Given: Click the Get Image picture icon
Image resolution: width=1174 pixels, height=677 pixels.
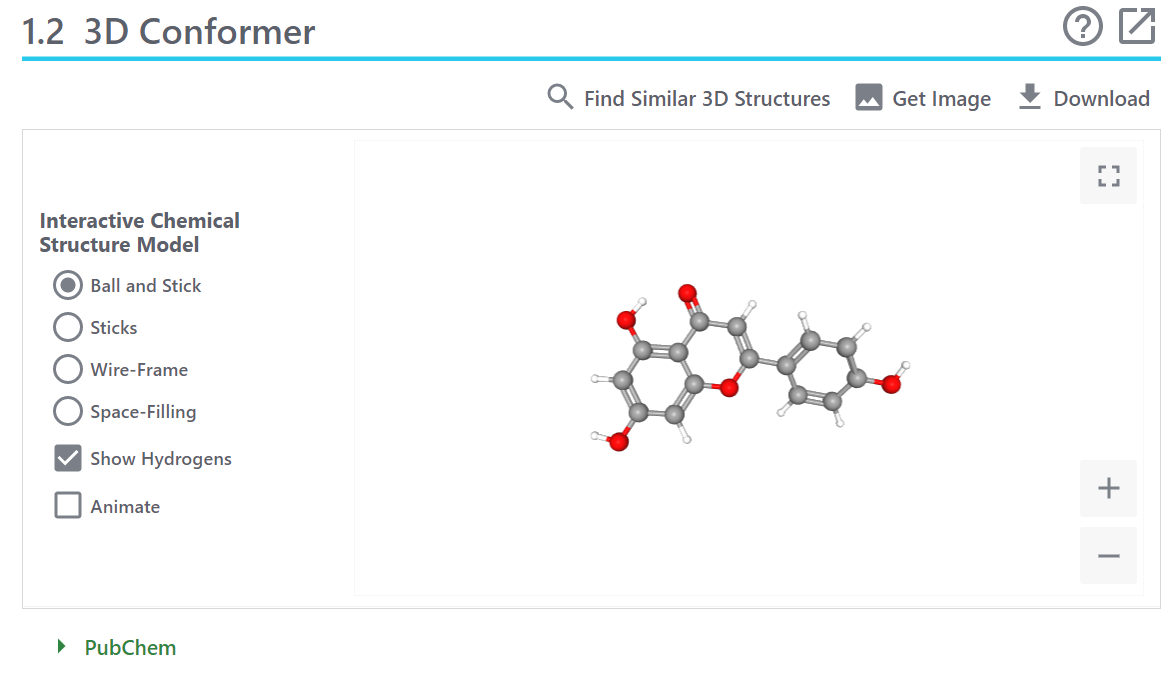Looking at the screenshot, I should click(868, 97).
